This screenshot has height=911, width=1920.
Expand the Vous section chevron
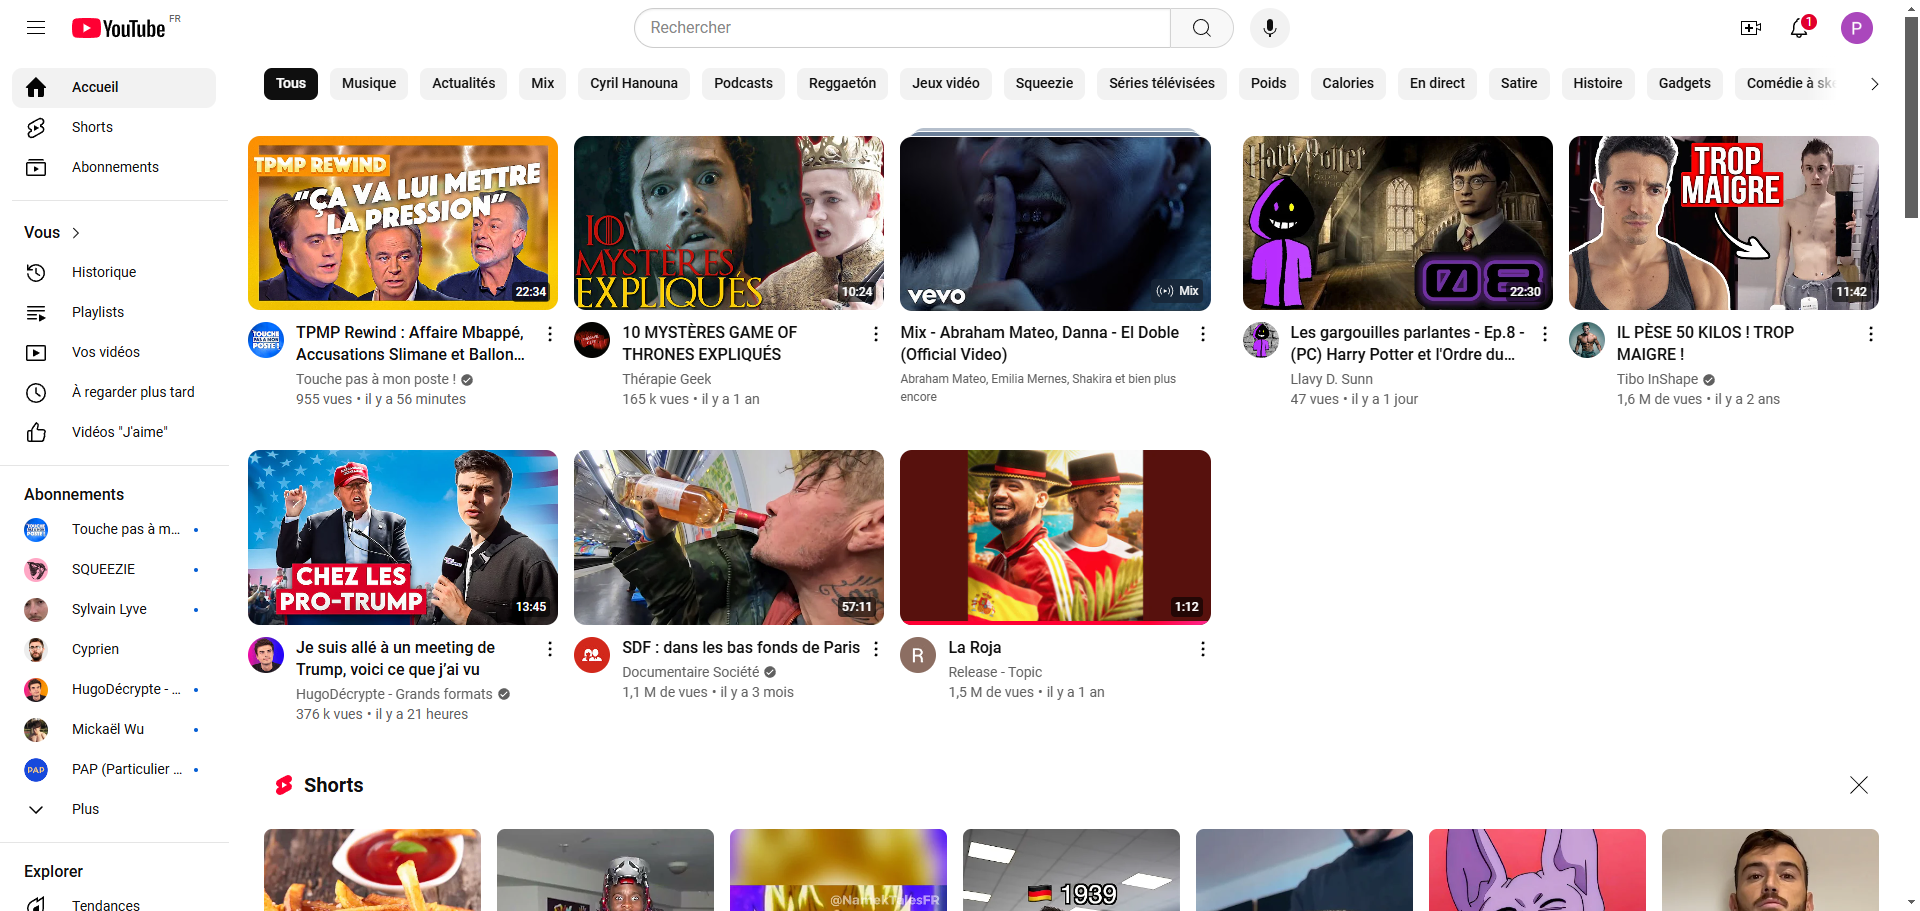pyautogui.click(x=76, y=233)
